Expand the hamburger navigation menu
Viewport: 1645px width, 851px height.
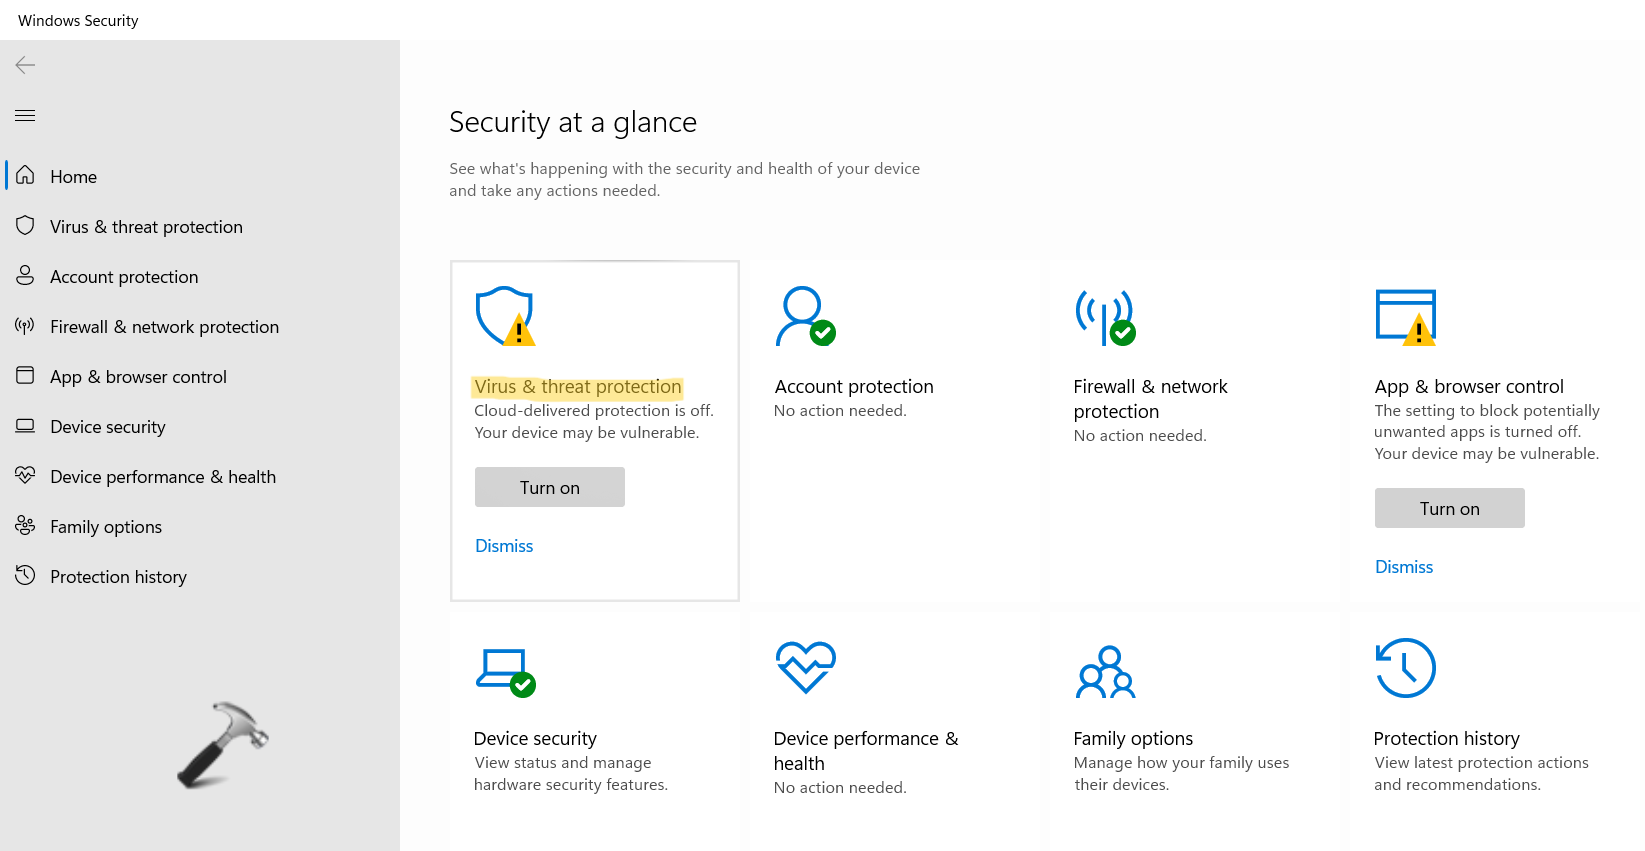[x=26, y=115]
